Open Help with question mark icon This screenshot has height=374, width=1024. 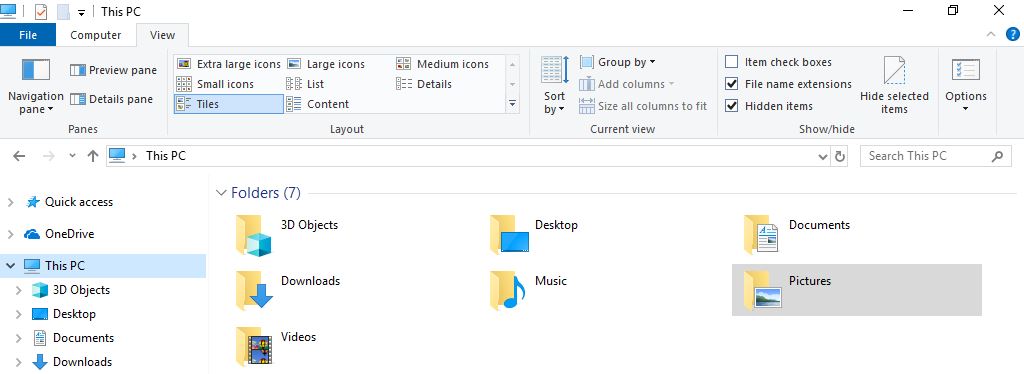coord(1012,35)
